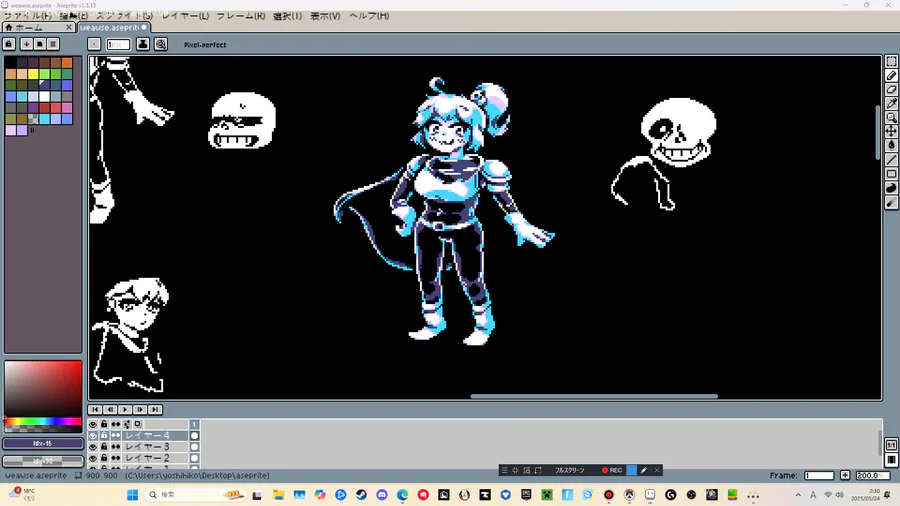The width and height of the screenshot is (900, 506).
Task: Go to last frame
Action: point(155,410)
